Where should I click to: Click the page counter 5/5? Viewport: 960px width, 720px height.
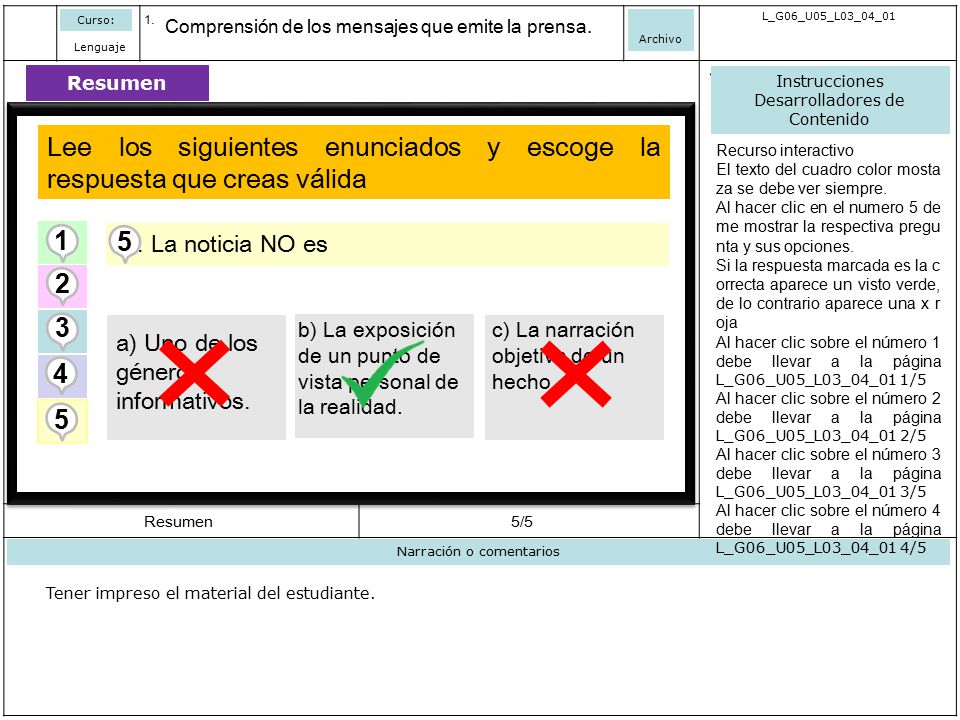(522, 522)
